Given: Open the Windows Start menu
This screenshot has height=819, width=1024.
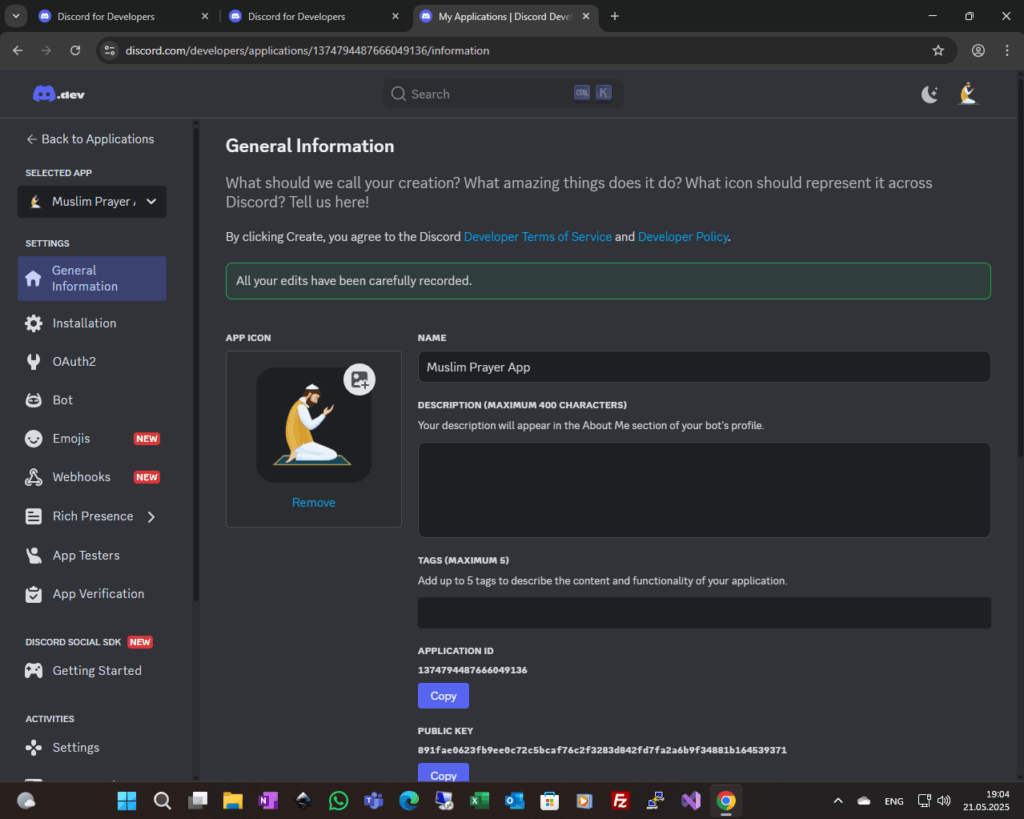Looking at the screenshot, I should 127,801.
